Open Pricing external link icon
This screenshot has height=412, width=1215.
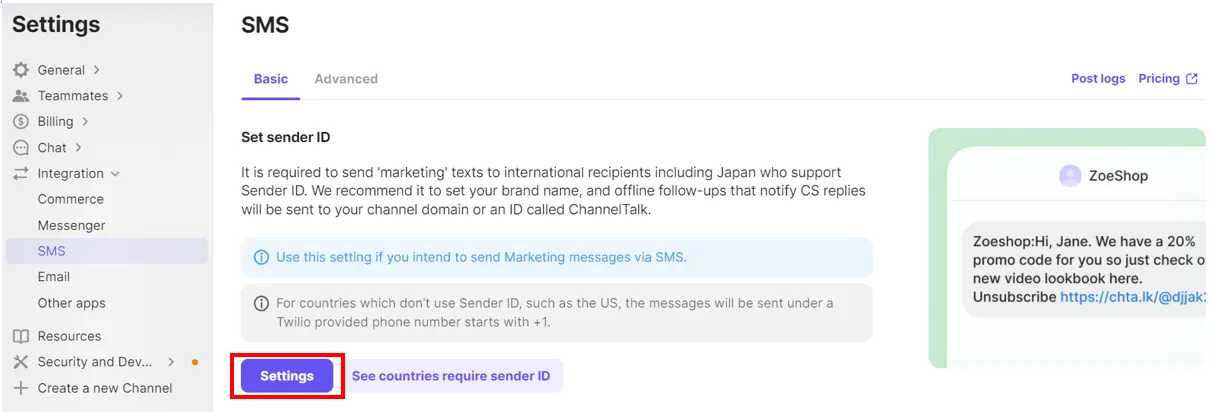pyautogui.click(x=1192, y=79)
